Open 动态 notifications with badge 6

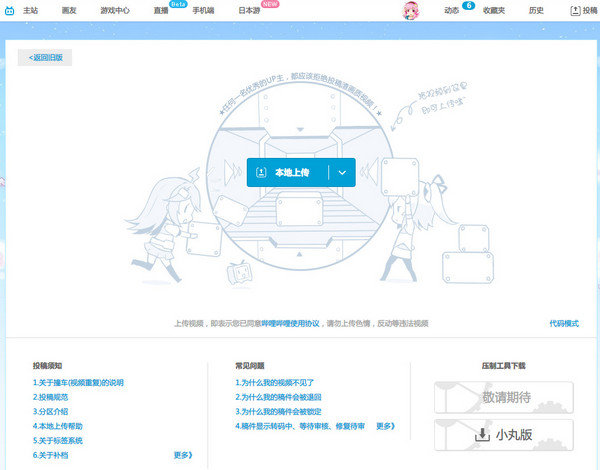click(x=451, y=10)
